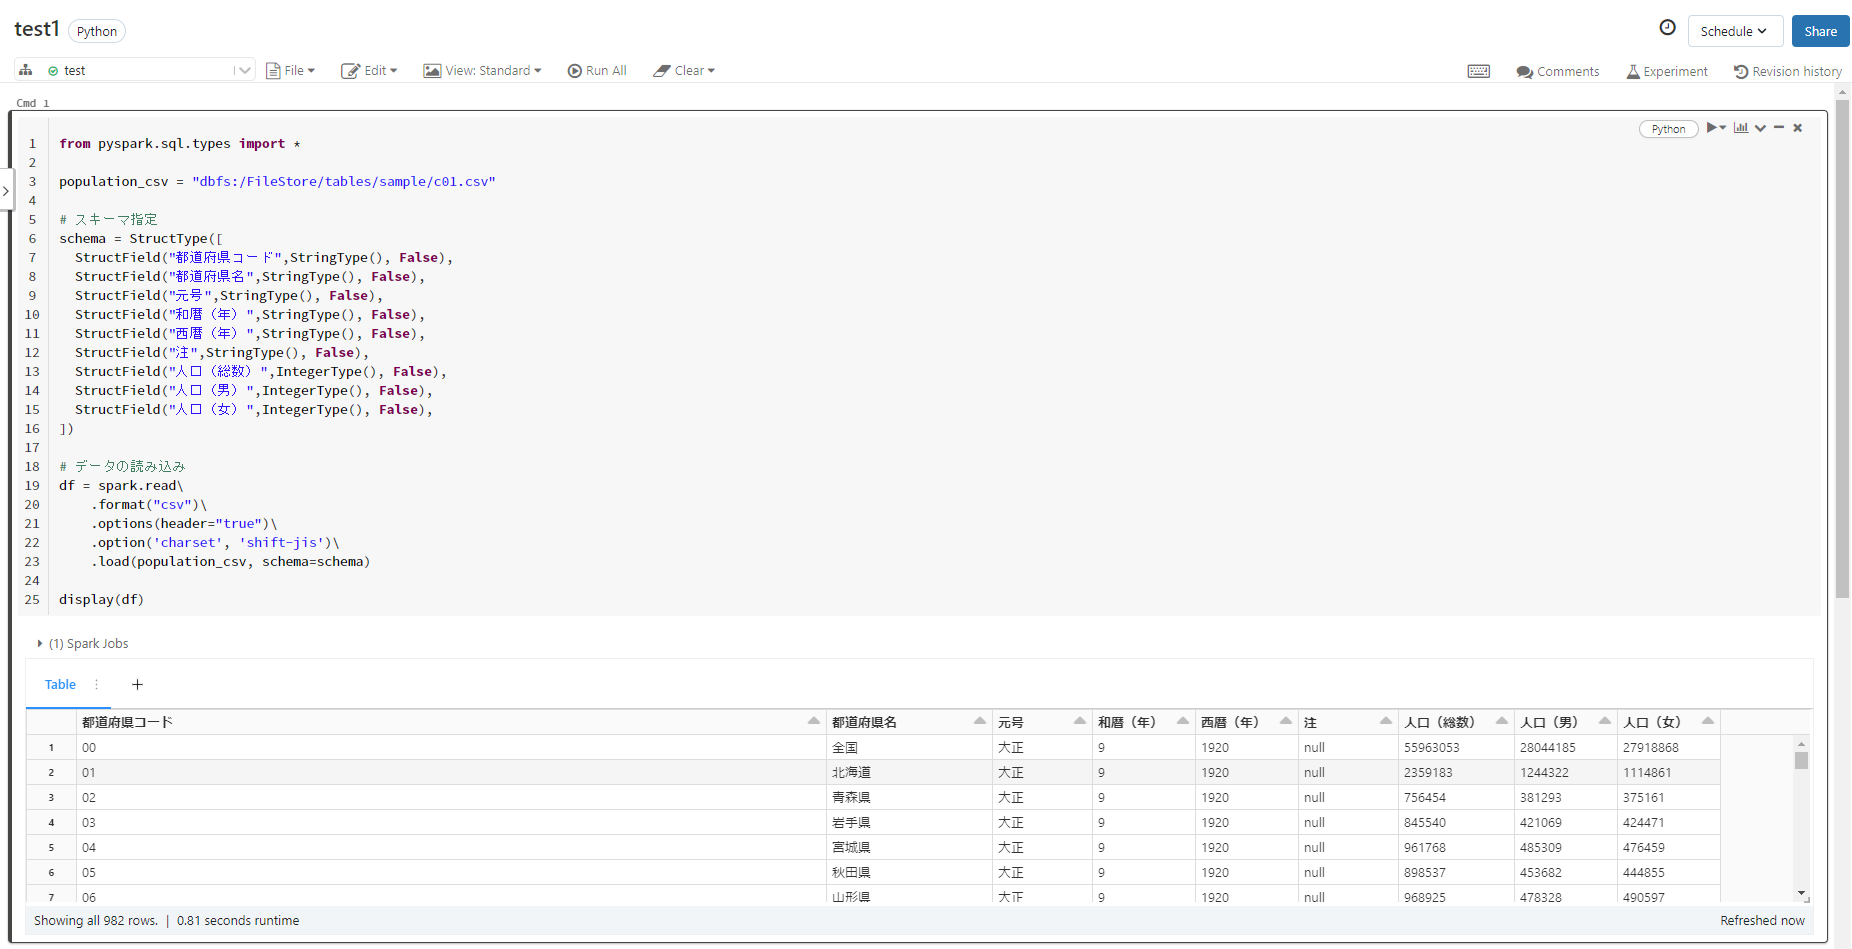The width and height of the screenshot is (1852, 949).
Task: Open the File menu
Action: (x=290, y=70)
